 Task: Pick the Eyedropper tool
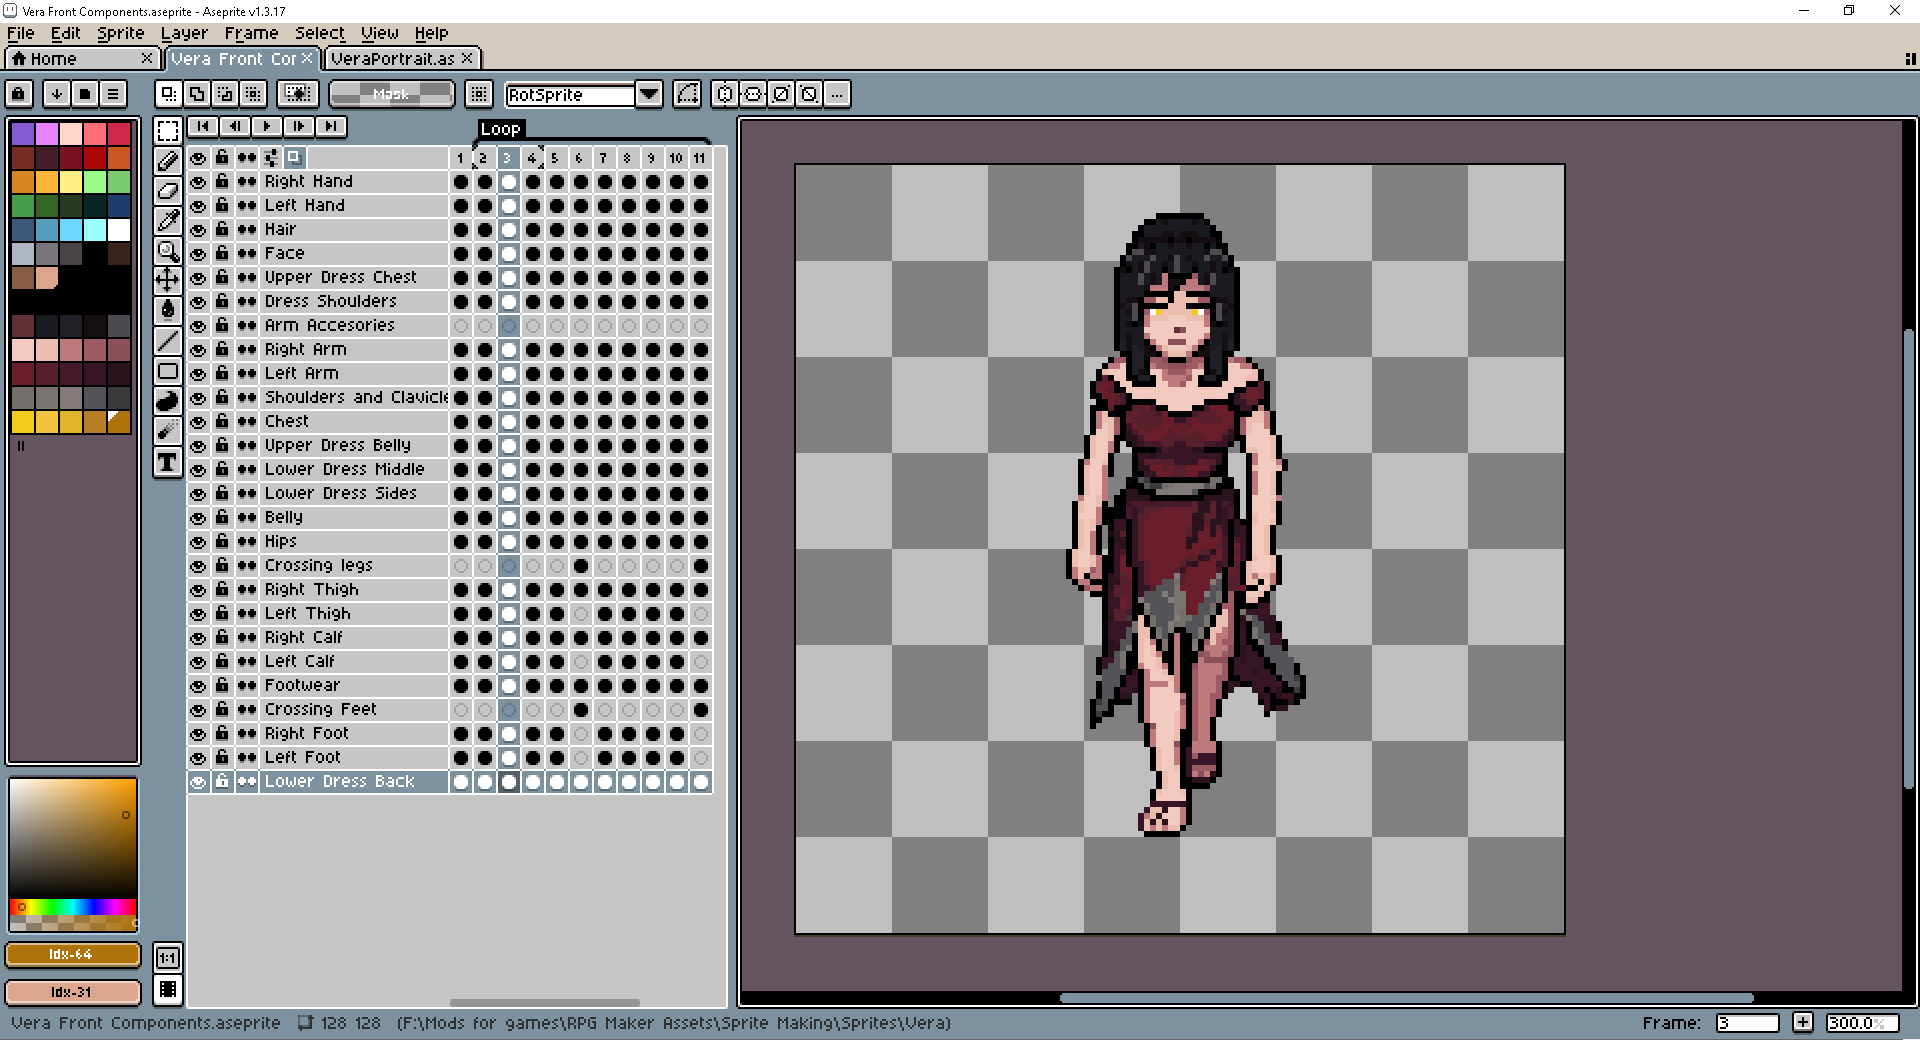[x=168, y=220]
